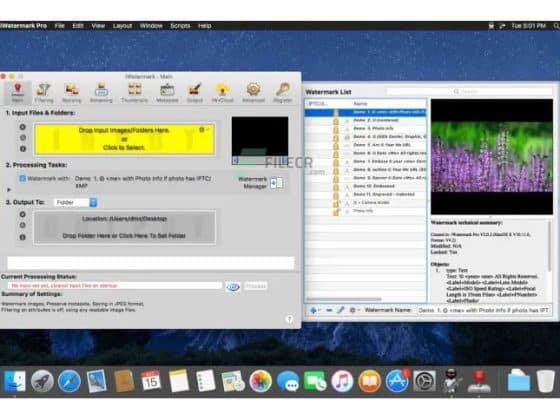Click the gray output folder drop area
The height and width of the screenshot is (420, 560).
coord(124,228)
